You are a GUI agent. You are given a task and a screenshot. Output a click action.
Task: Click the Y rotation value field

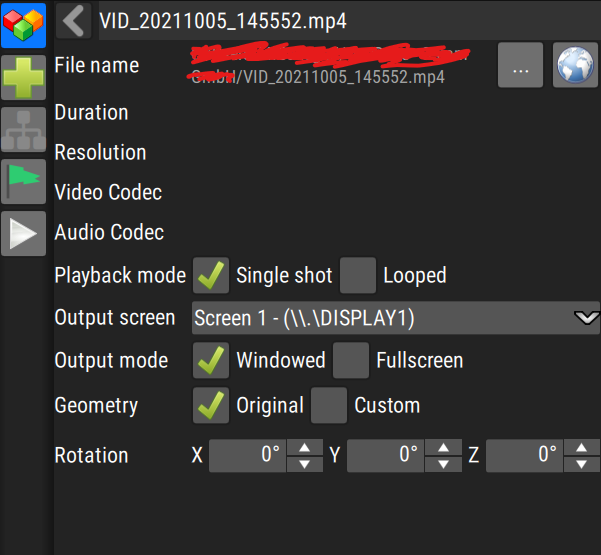pyautogui.click(x=386, y=456)
